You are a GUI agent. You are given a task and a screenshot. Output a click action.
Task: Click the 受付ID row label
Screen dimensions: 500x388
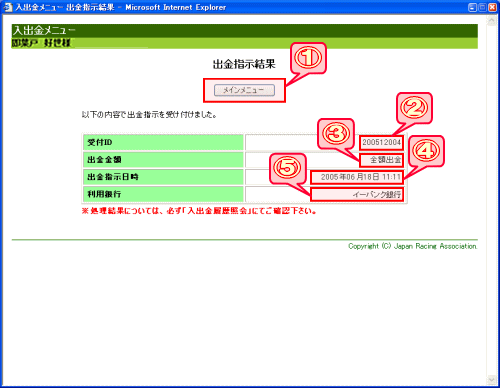(163, 142)
